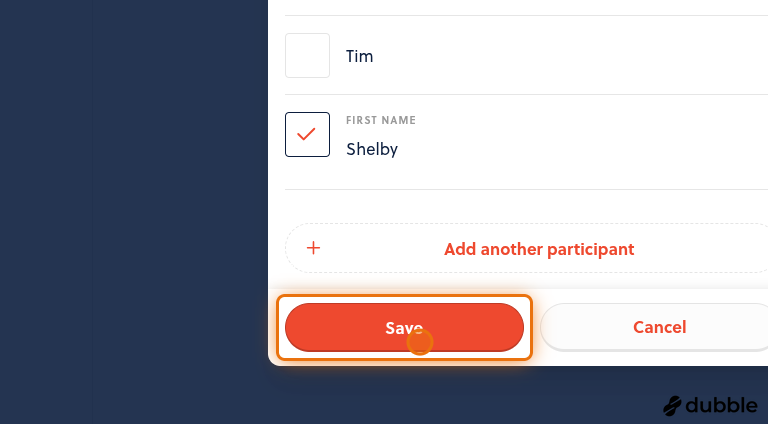The width and height of the screenshot is (768, 424).
Task: Save the participant selection
Action: coord(405,328)
